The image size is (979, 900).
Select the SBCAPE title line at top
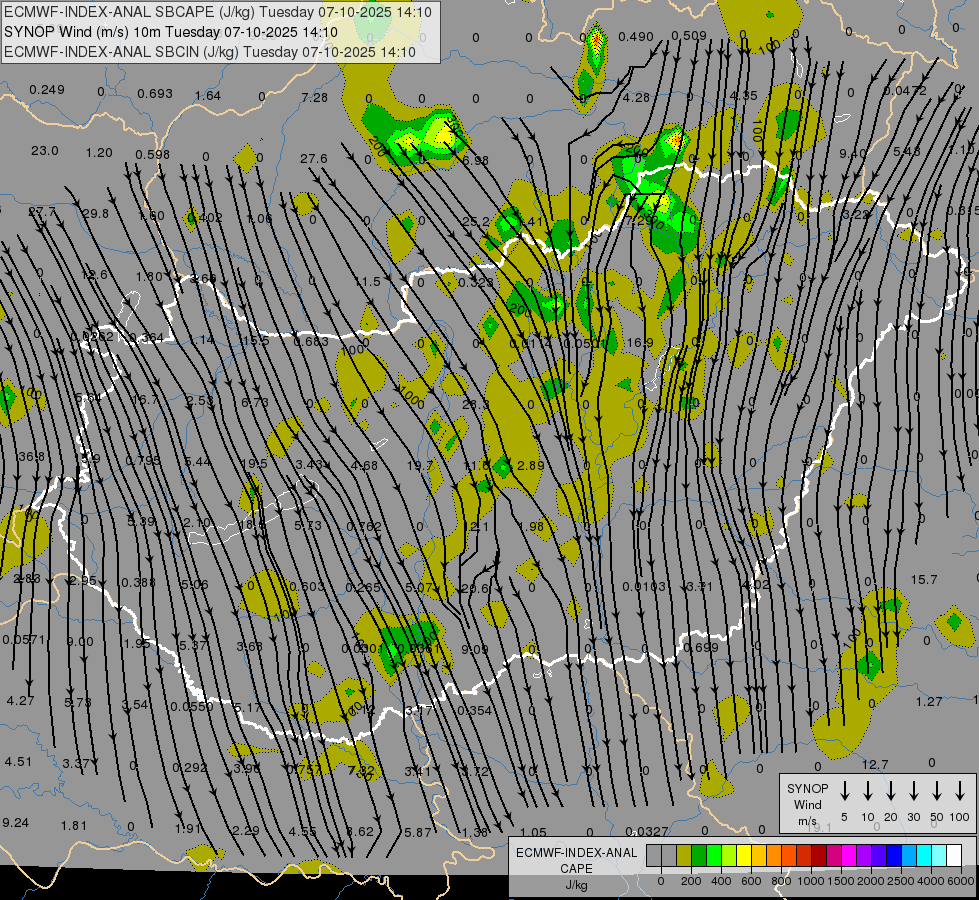[x=217, y=12]
